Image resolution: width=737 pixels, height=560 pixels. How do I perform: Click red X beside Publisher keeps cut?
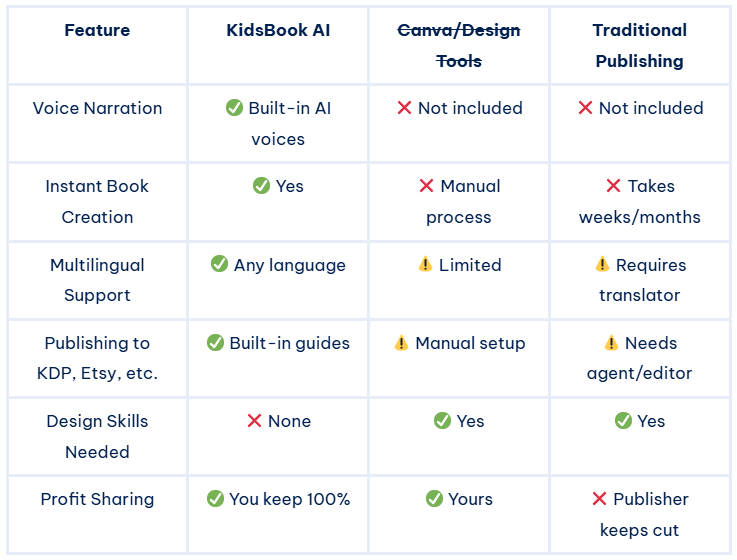coord(600,499)
